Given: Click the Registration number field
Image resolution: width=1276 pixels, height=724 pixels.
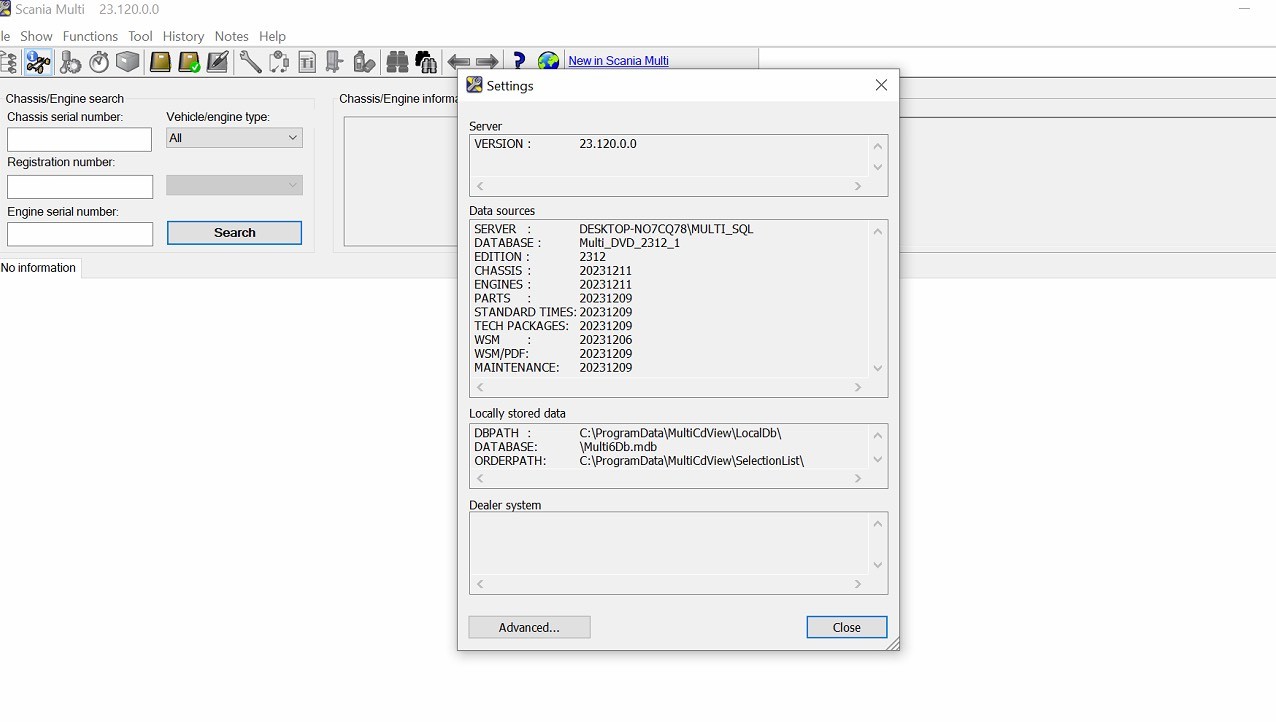Looking at the screenshot, I should 80,186.
